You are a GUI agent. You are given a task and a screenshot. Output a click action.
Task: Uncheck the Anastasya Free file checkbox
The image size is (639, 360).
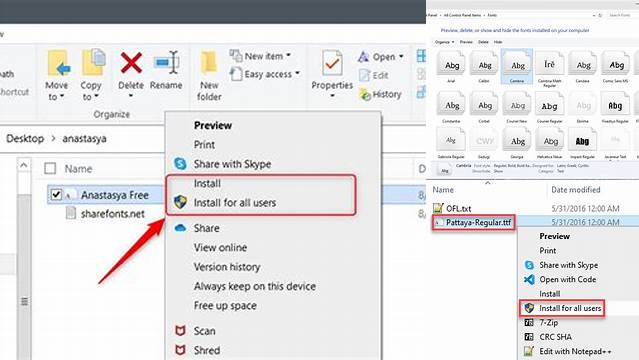(x=56, y=194)
